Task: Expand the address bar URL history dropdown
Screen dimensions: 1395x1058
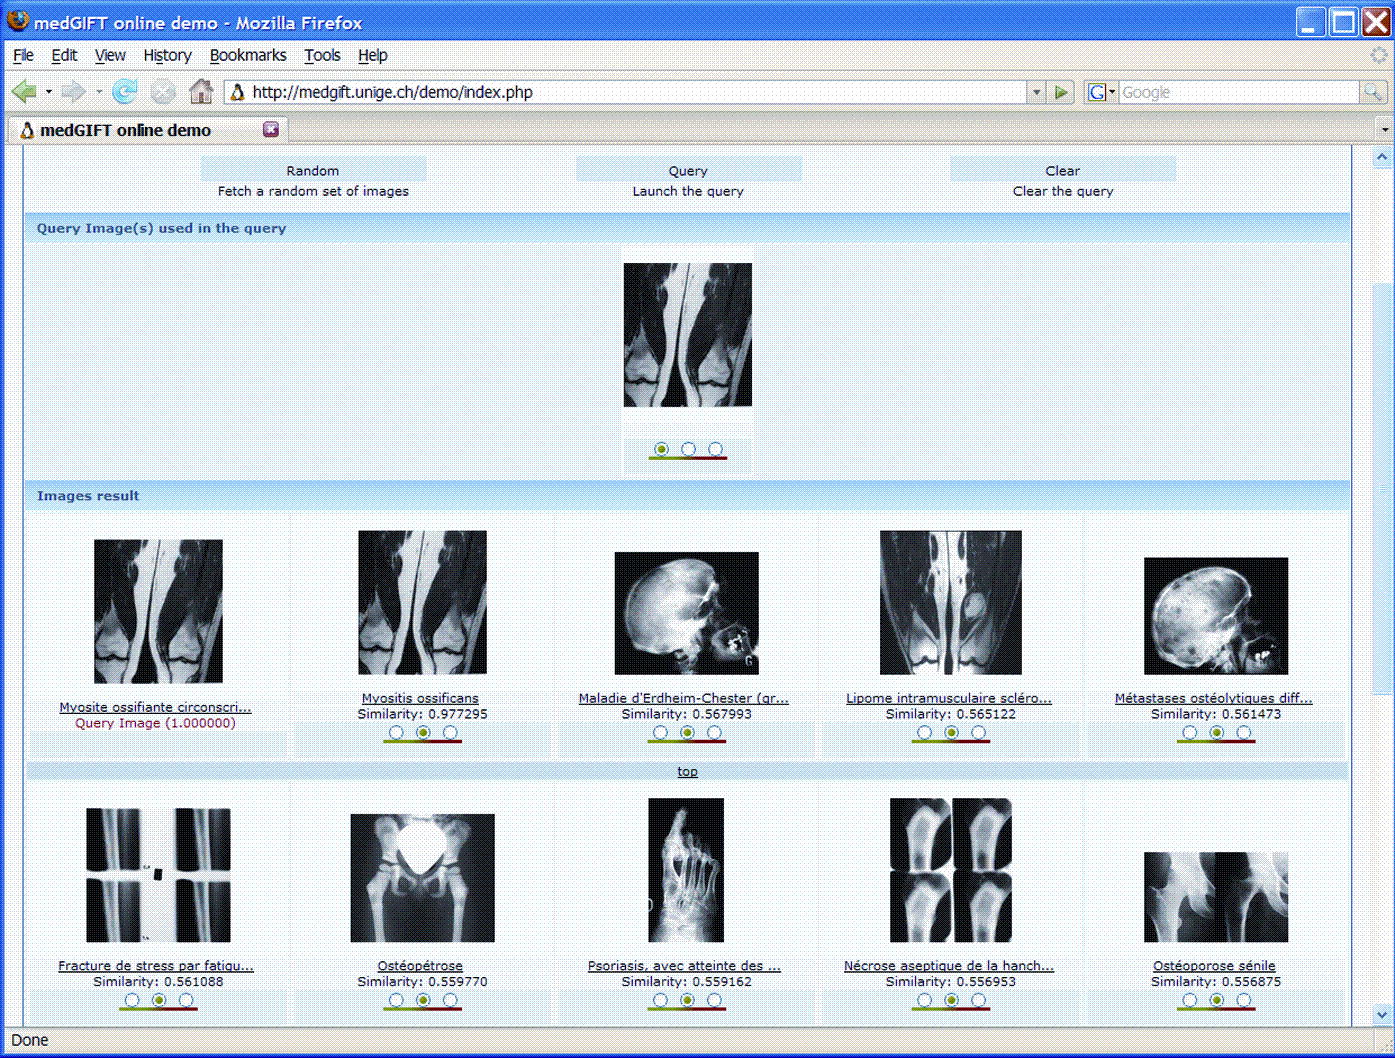Action: tap(1036, 92)
